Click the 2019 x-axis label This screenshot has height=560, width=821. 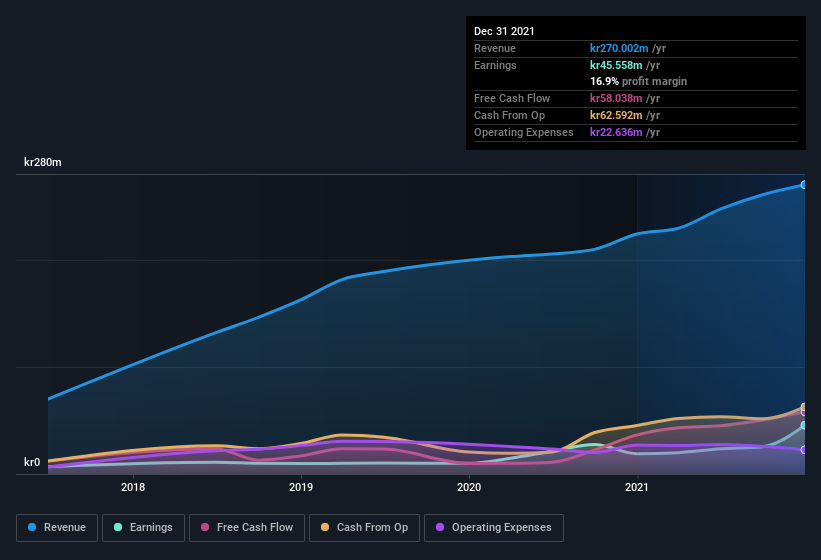(301, 487)
